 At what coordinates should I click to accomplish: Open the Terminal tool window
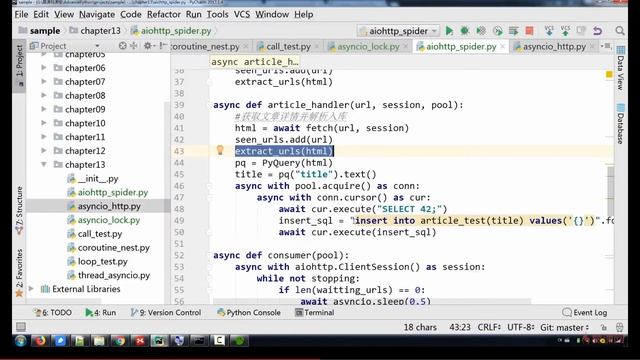[x=314, y=313]
